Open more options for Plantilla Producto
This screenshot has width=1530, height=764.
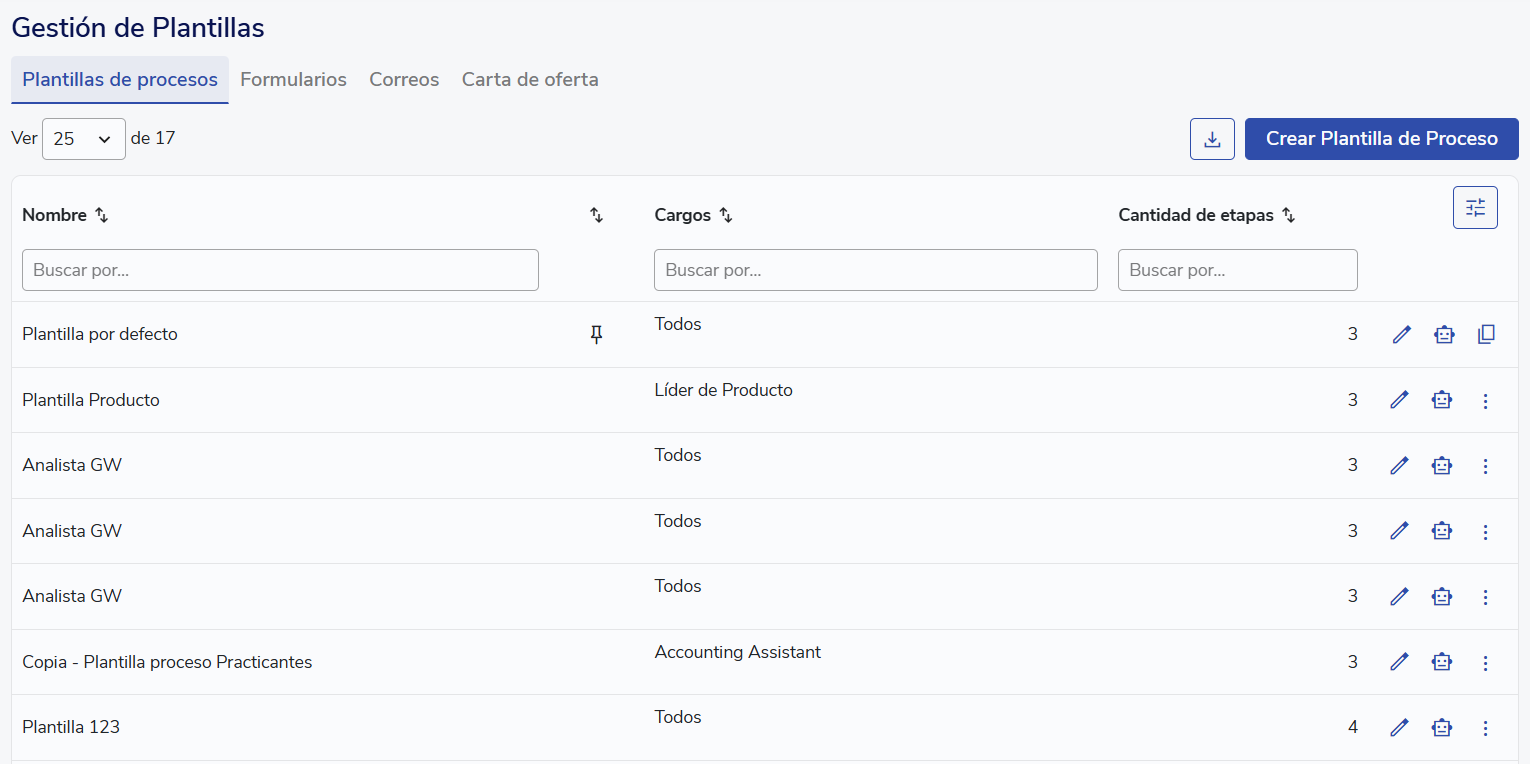tap(1485, 401)
